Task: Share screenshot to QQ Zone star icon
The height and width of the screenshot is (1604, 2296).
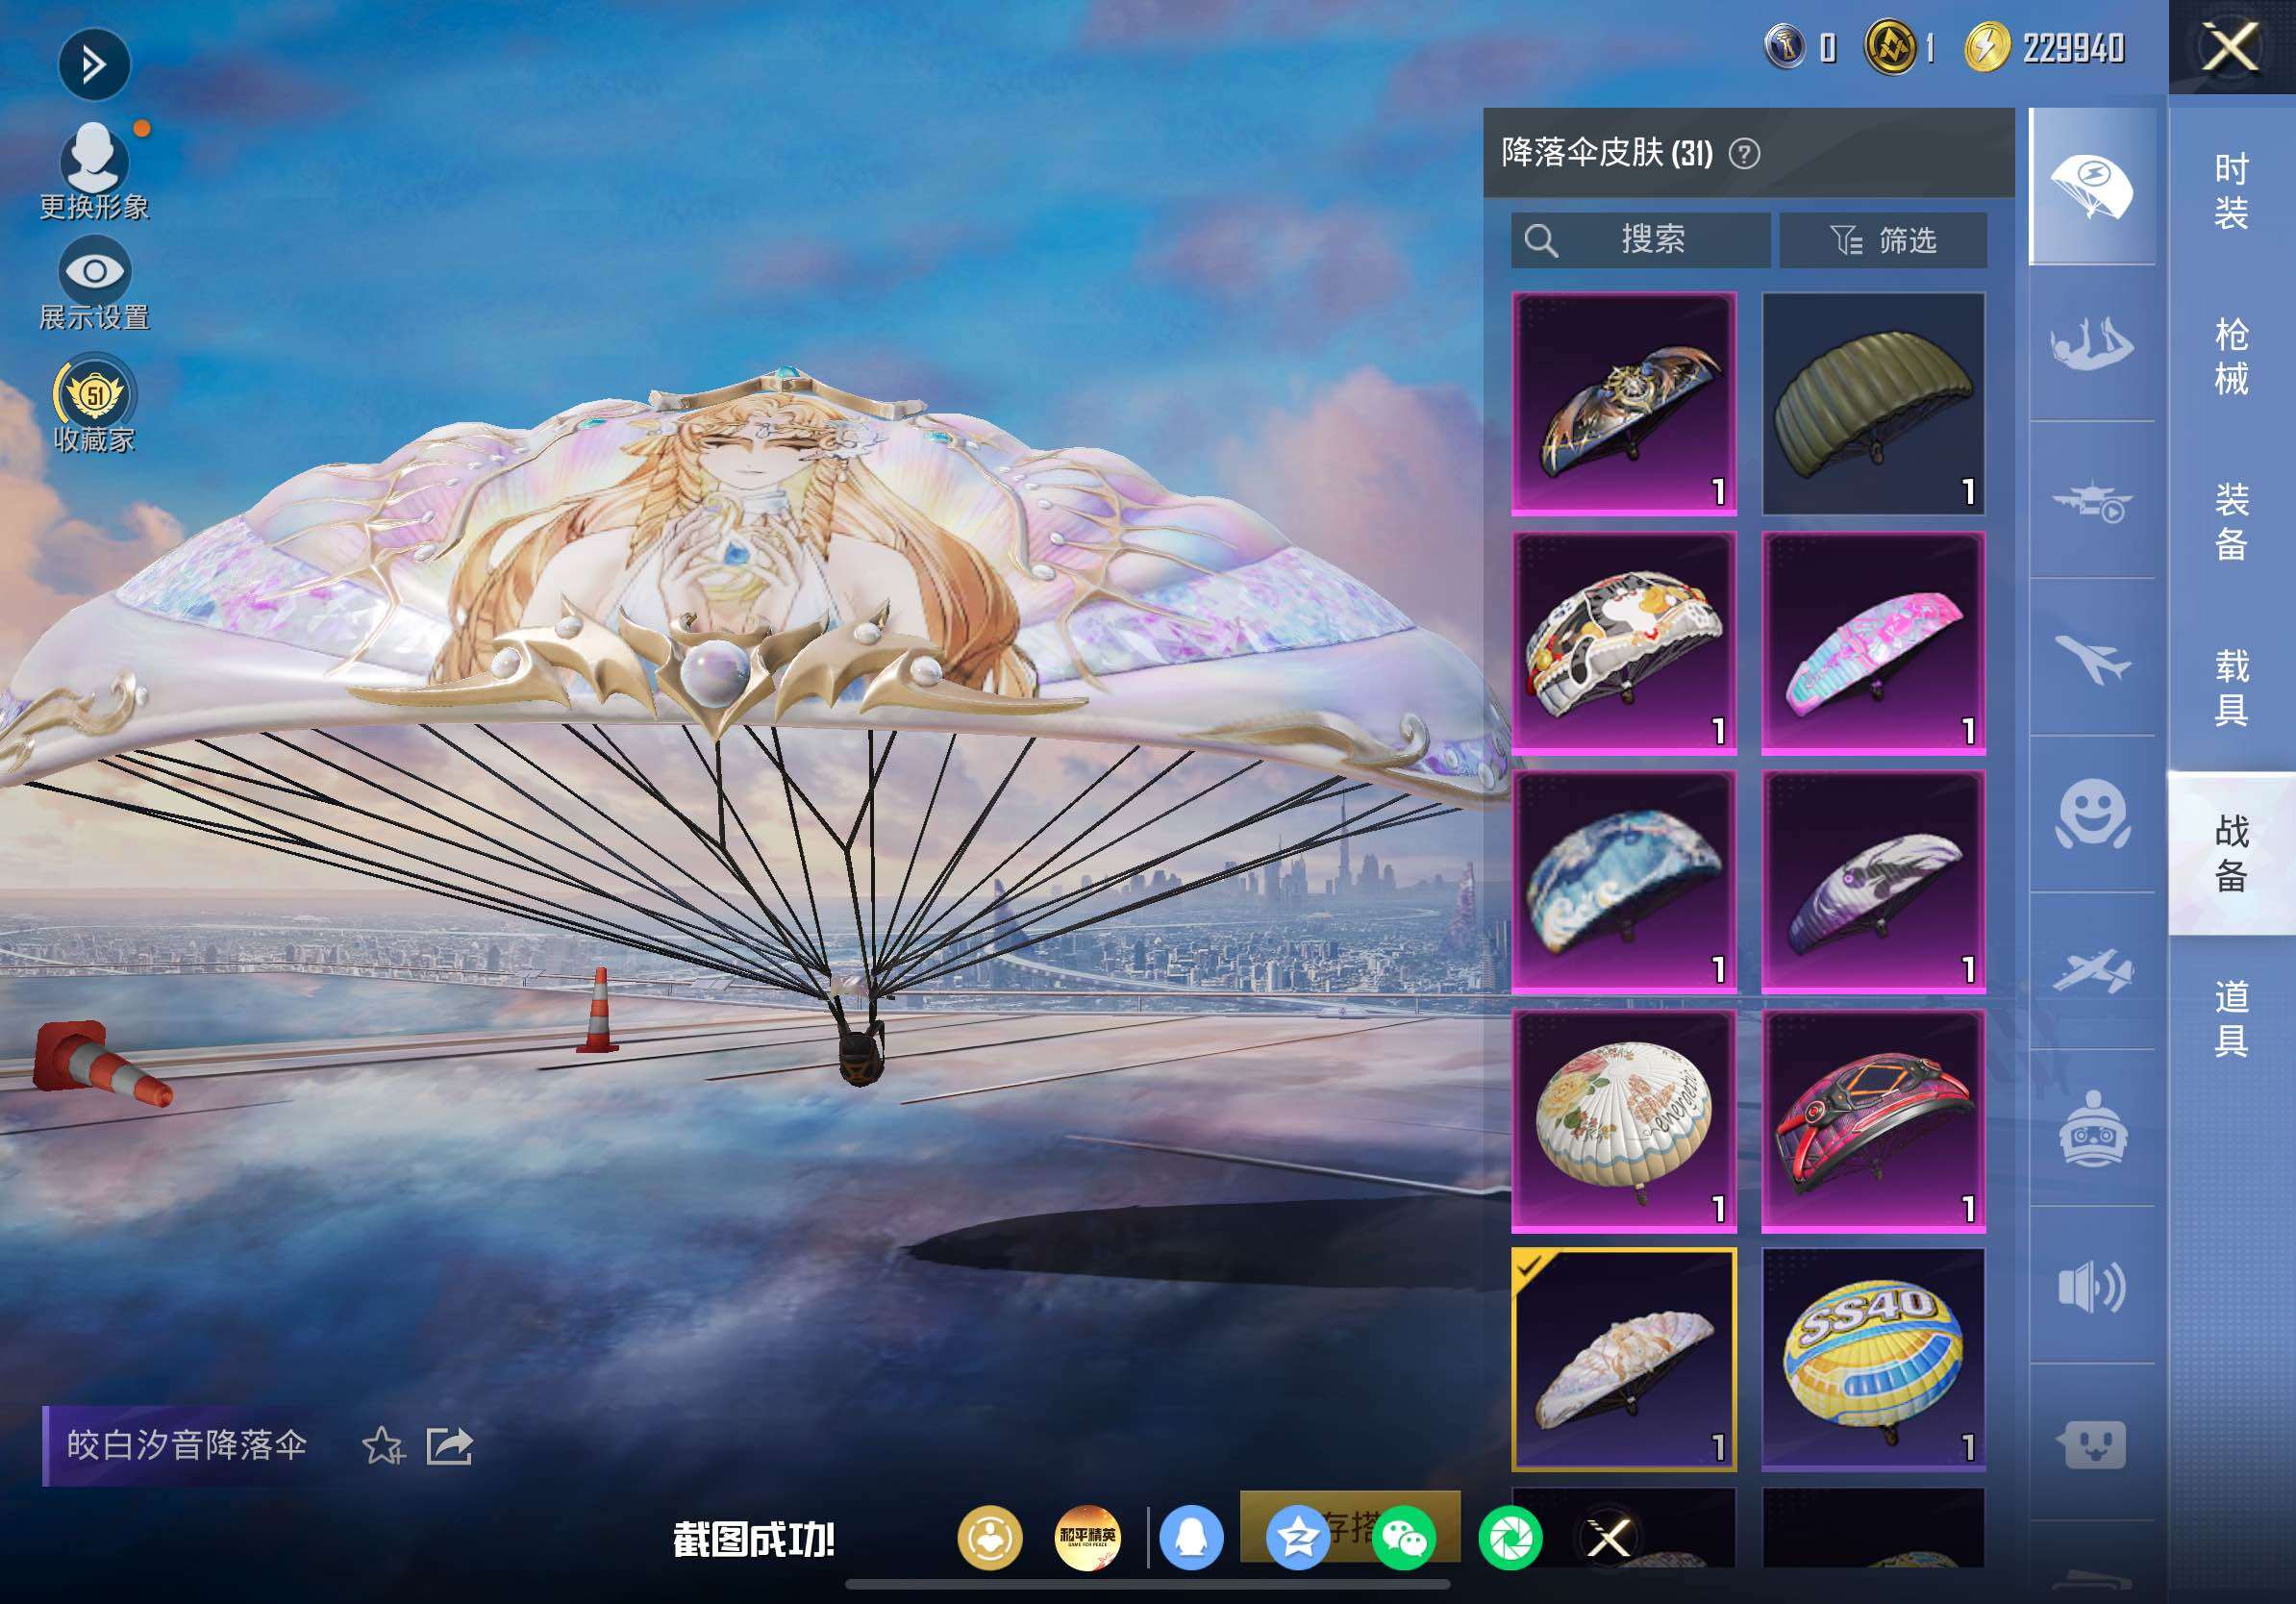Action: pos(1298,1538)
